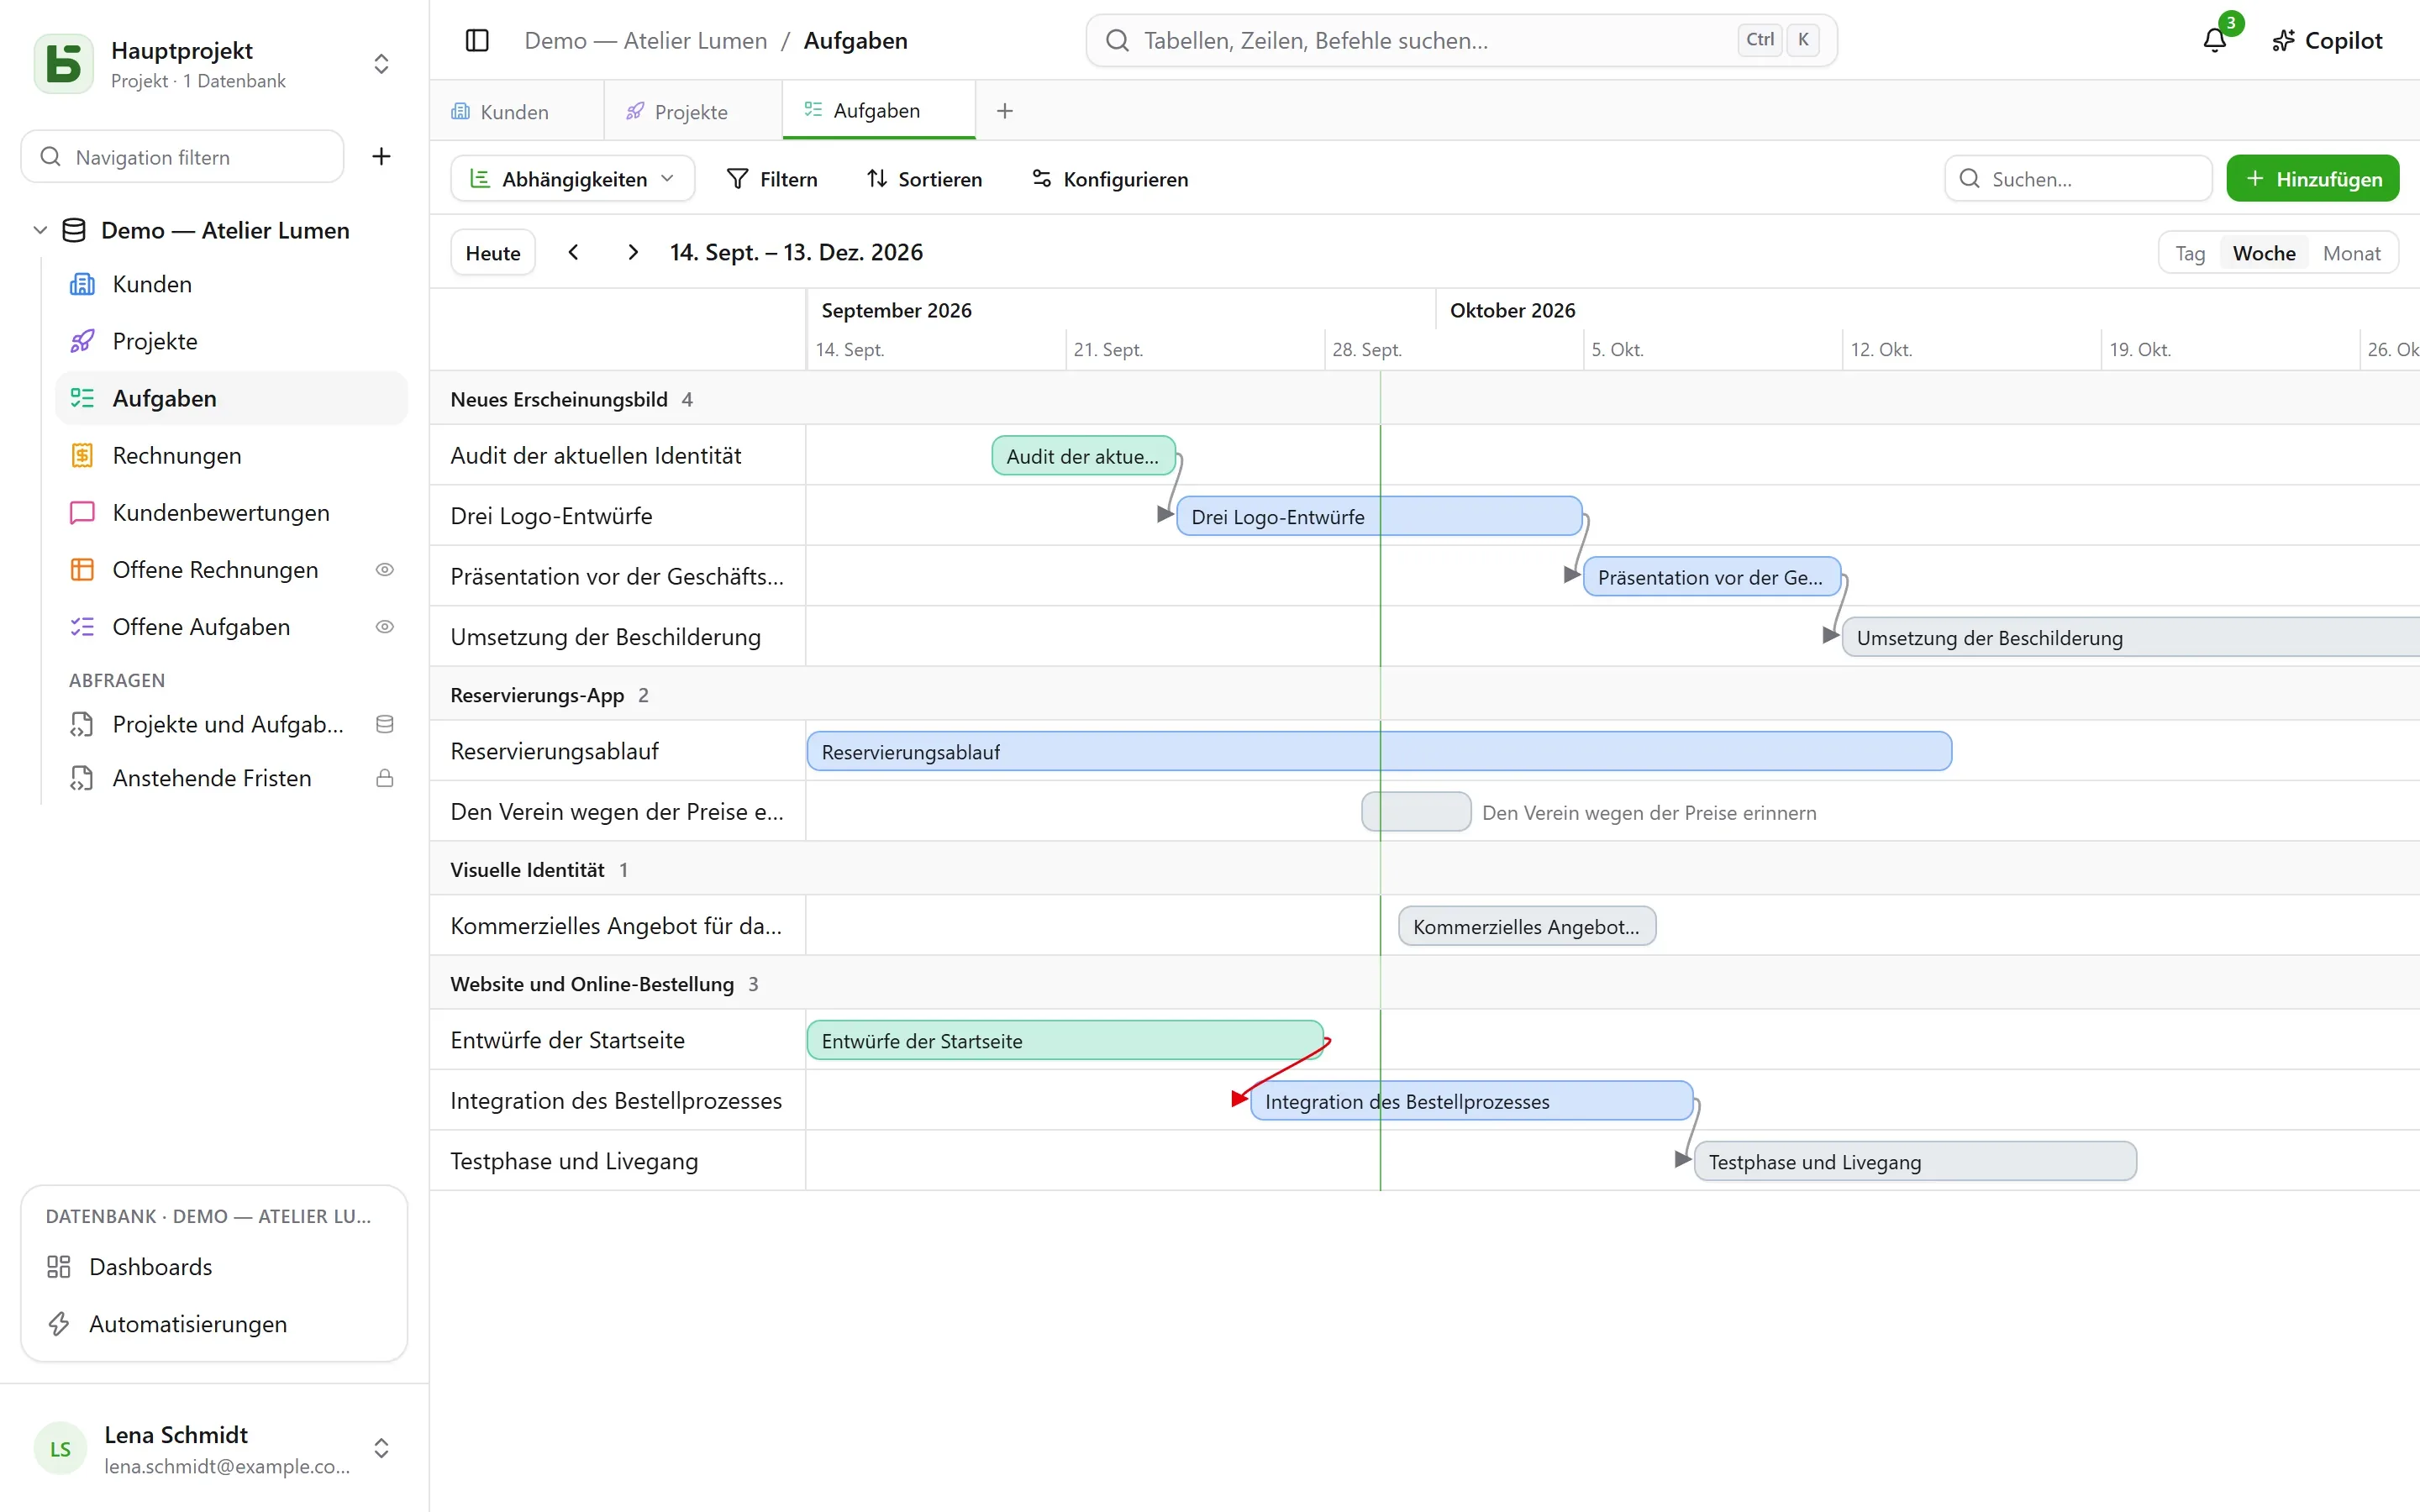2420x1512 pixels.
Task: Go to previous date range
Action: [x=573, y=252]
